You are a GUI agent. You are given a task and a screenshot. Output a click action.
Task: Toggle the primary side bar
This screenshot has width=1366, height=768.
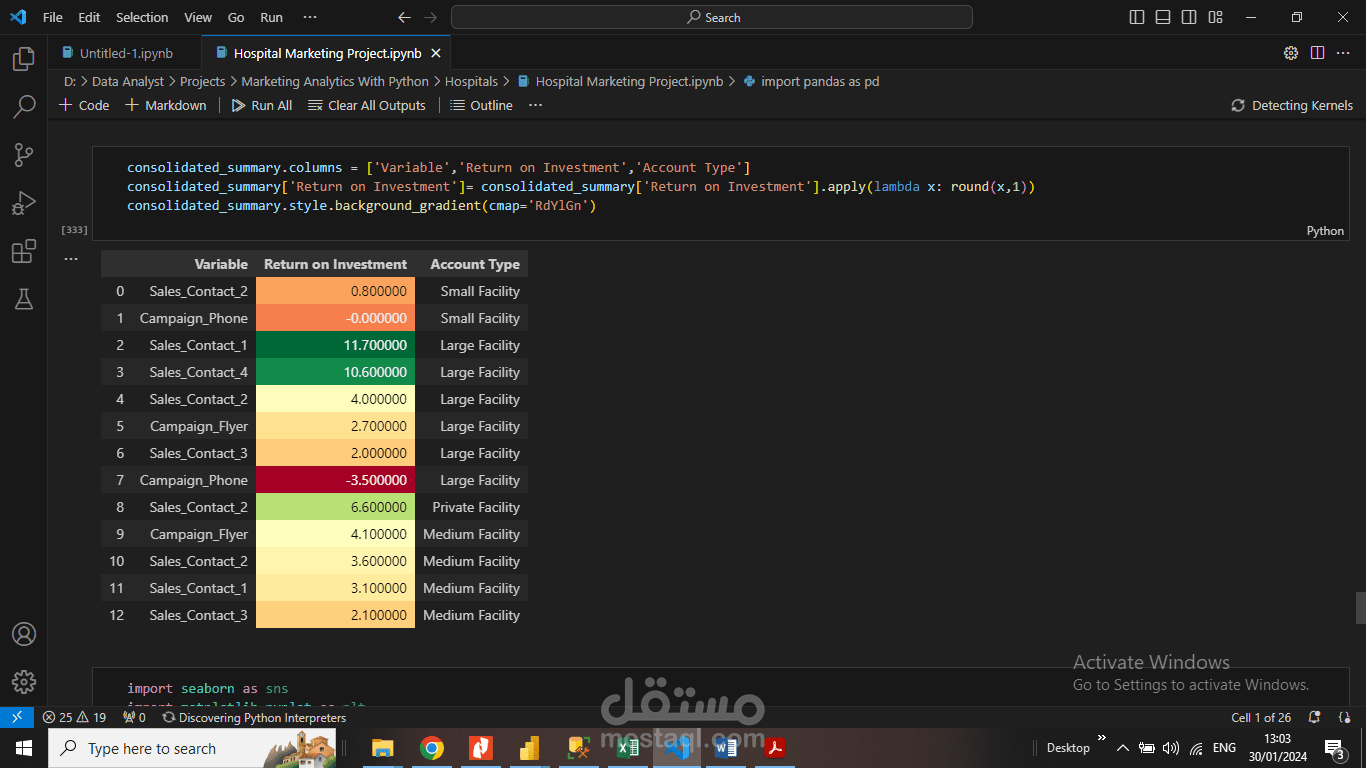pos(1137,17)
